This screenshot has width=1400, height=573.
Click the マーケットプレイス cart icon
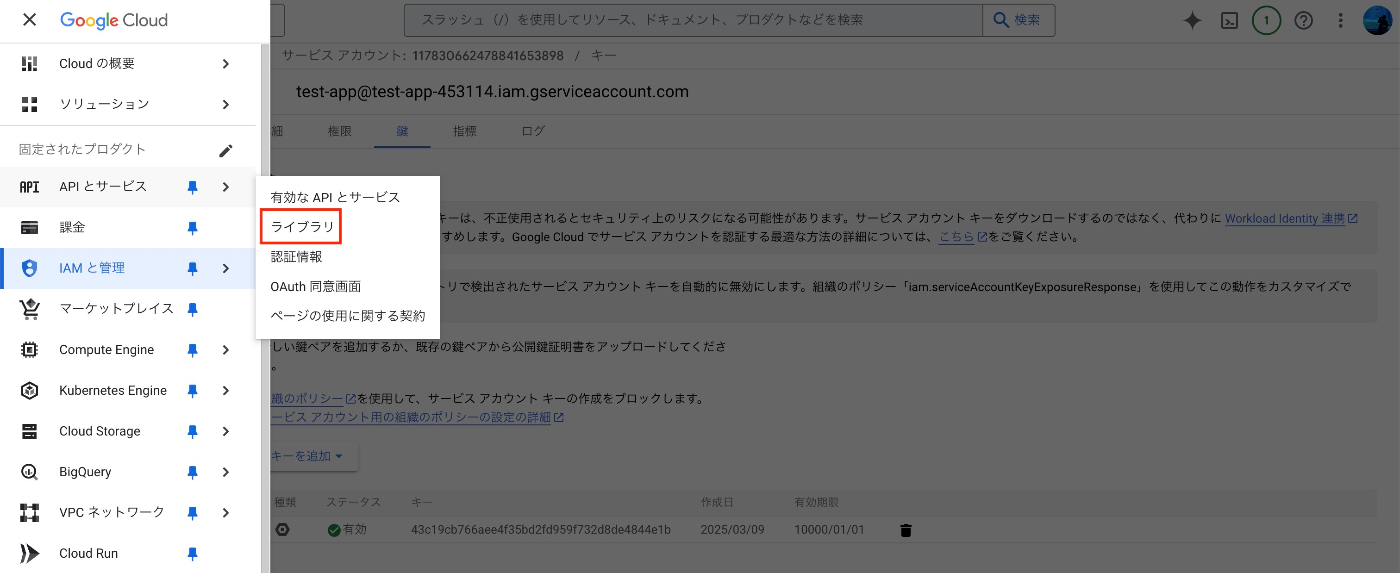[x=29, y=309]
